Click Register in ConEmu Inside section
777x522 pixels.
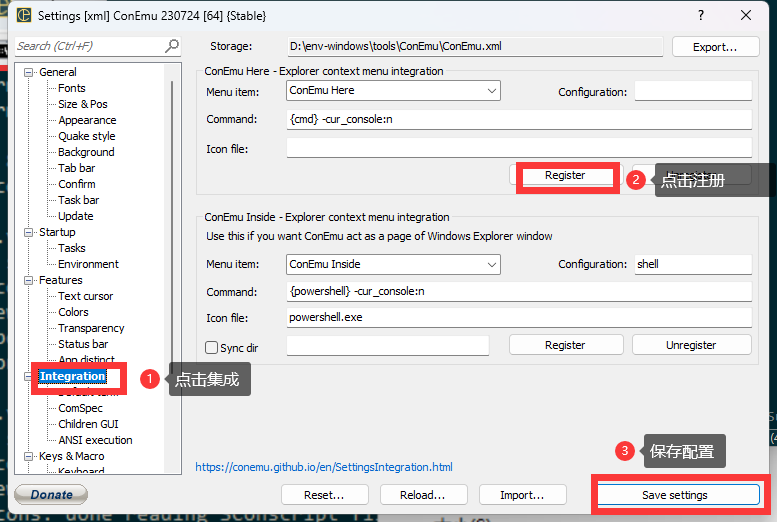[x=566, y=345]
